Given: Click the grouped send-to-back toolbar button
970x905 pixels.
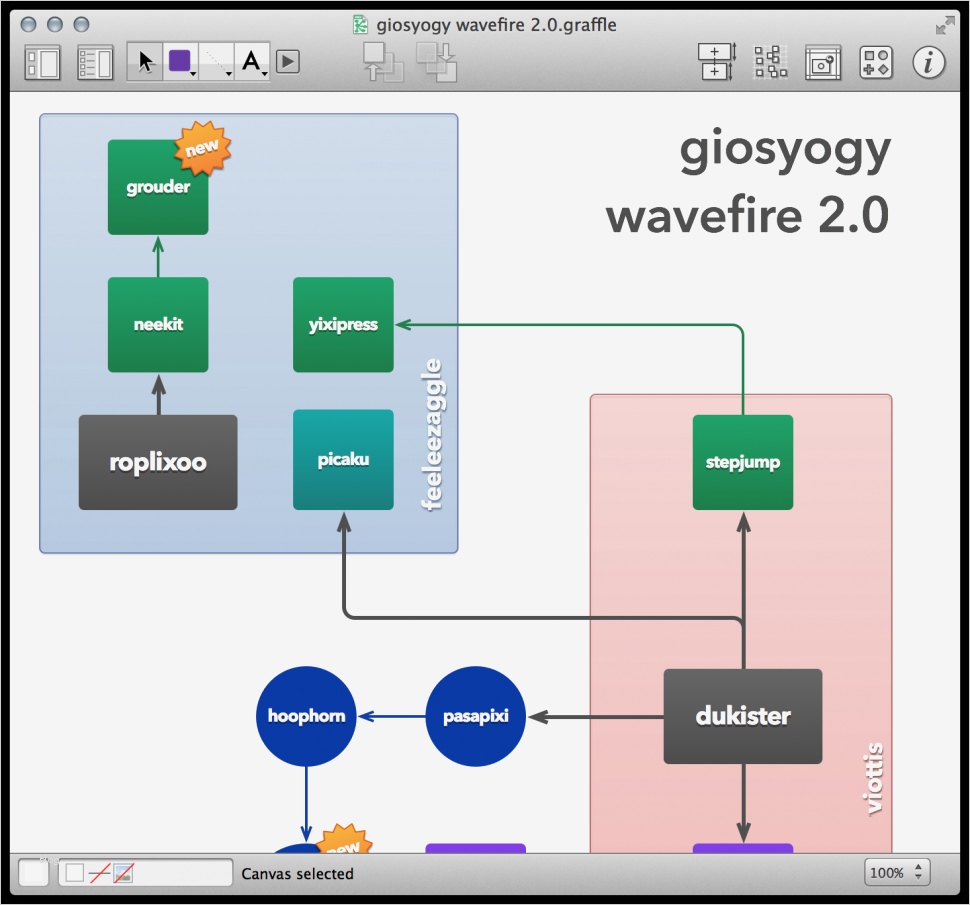Looking at the screenshot, I should (x=437, y=62).
